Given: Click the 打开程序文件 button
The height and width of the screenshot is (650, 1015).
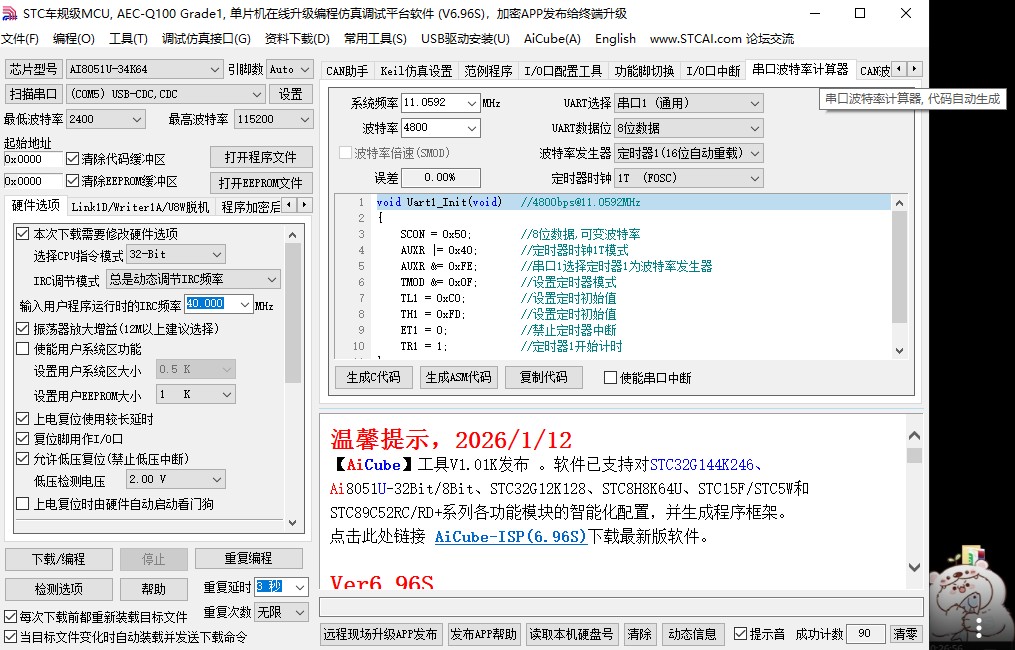Looking at the screenshot, I should point(260,157).
